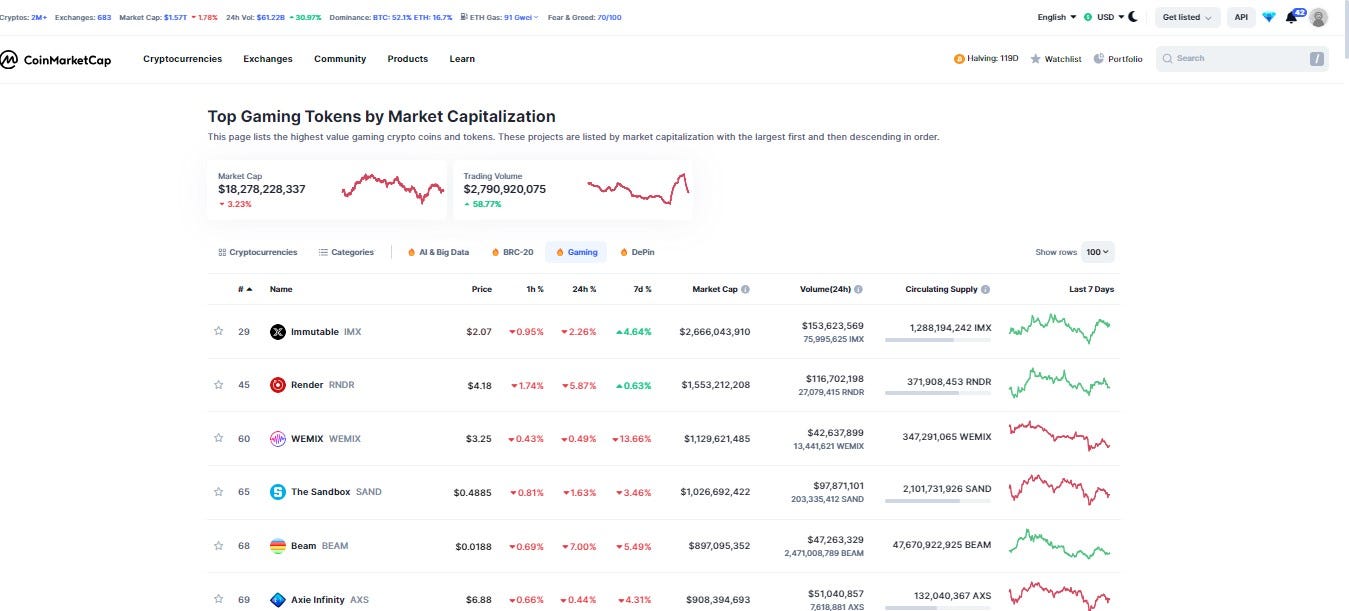Add Beam to watchlist star
The height and width of the screenshot is (611, 1349).
click(218, 546)
